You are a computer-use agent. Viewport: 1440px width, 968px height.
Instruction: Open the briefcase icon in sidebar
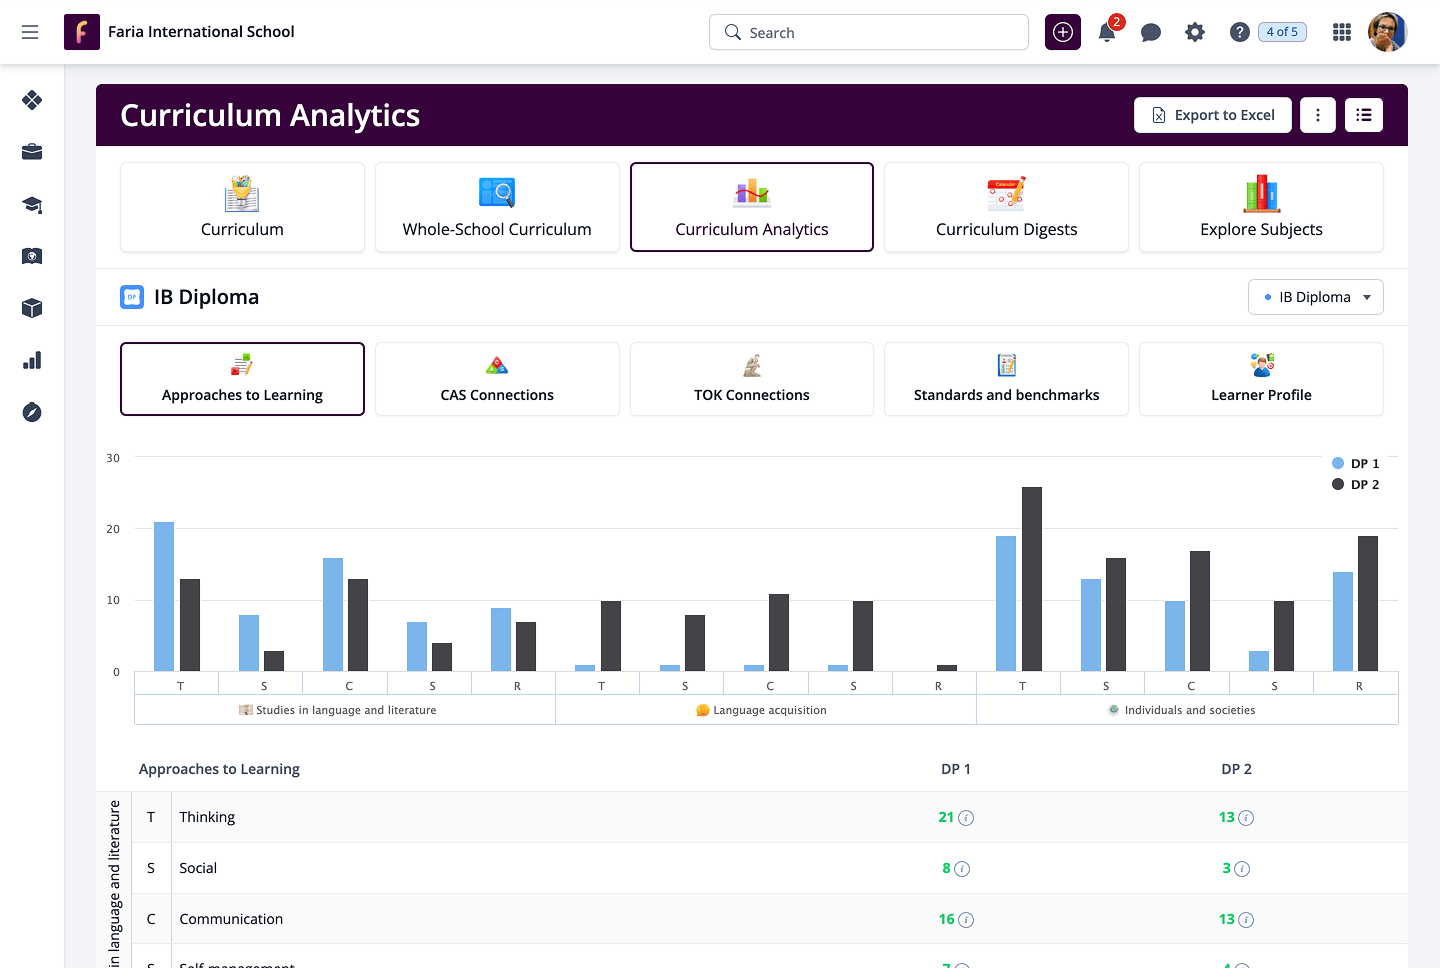coord(32,152)
